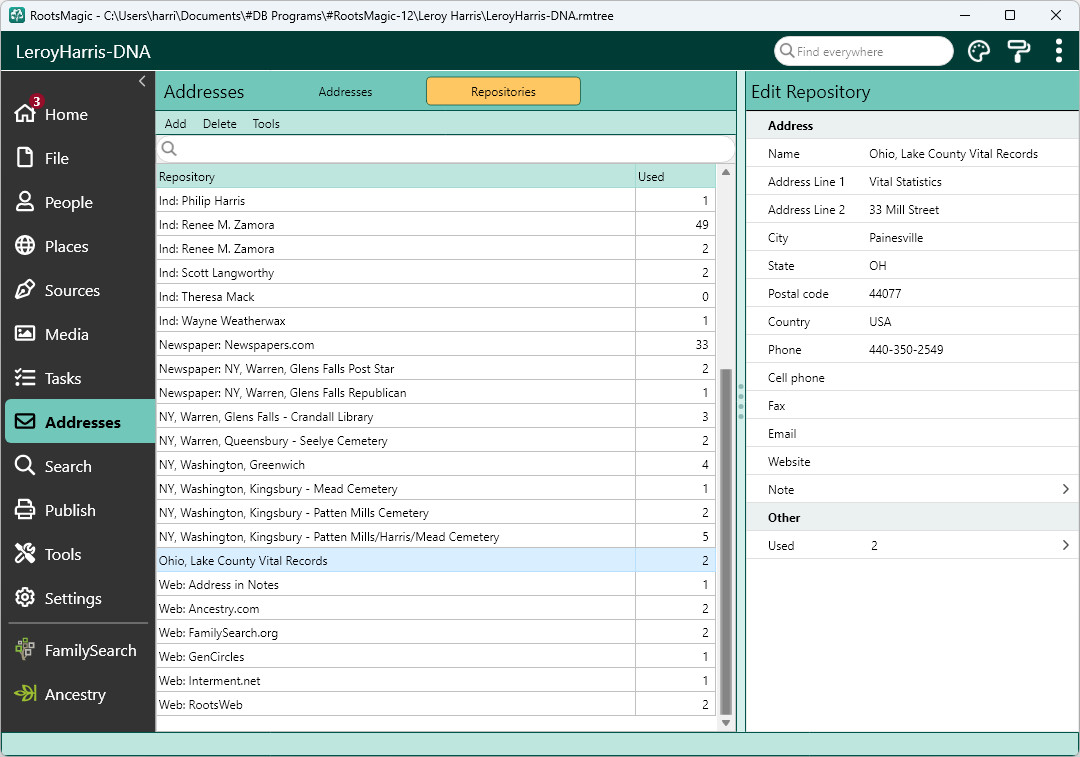Switch to the Addresses tab

(x=345, y=92)
